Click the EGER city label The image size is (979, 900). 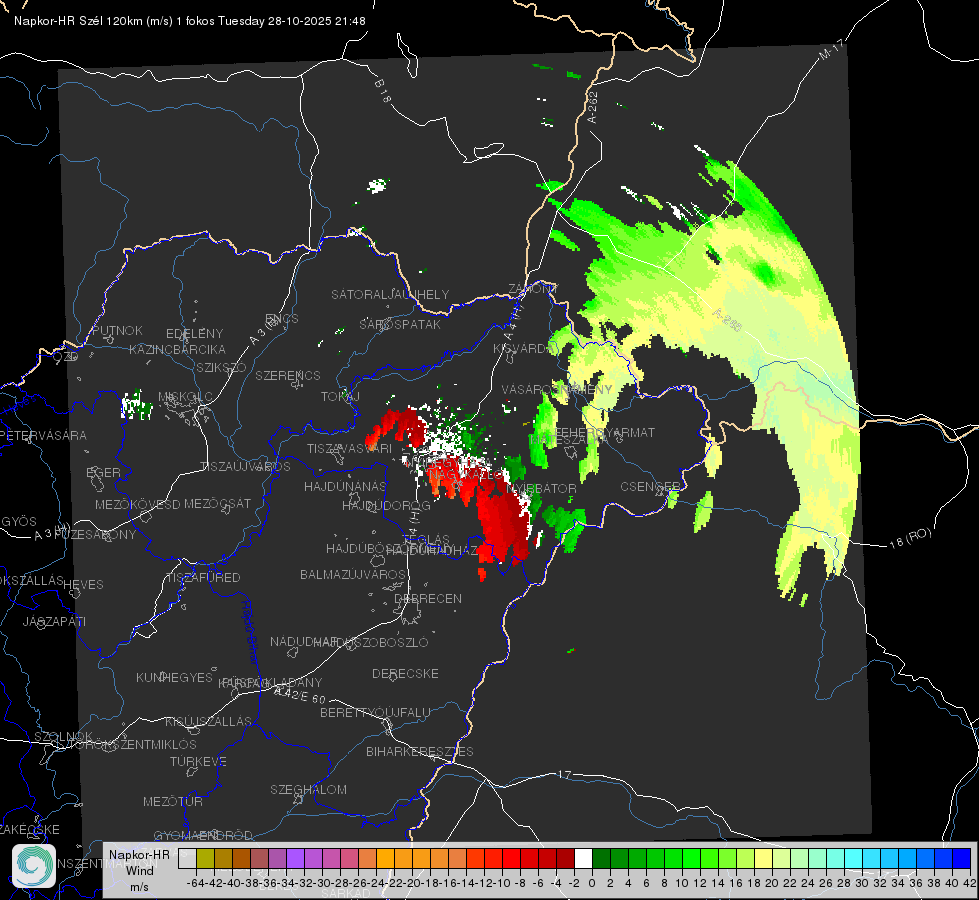point(103,472)
